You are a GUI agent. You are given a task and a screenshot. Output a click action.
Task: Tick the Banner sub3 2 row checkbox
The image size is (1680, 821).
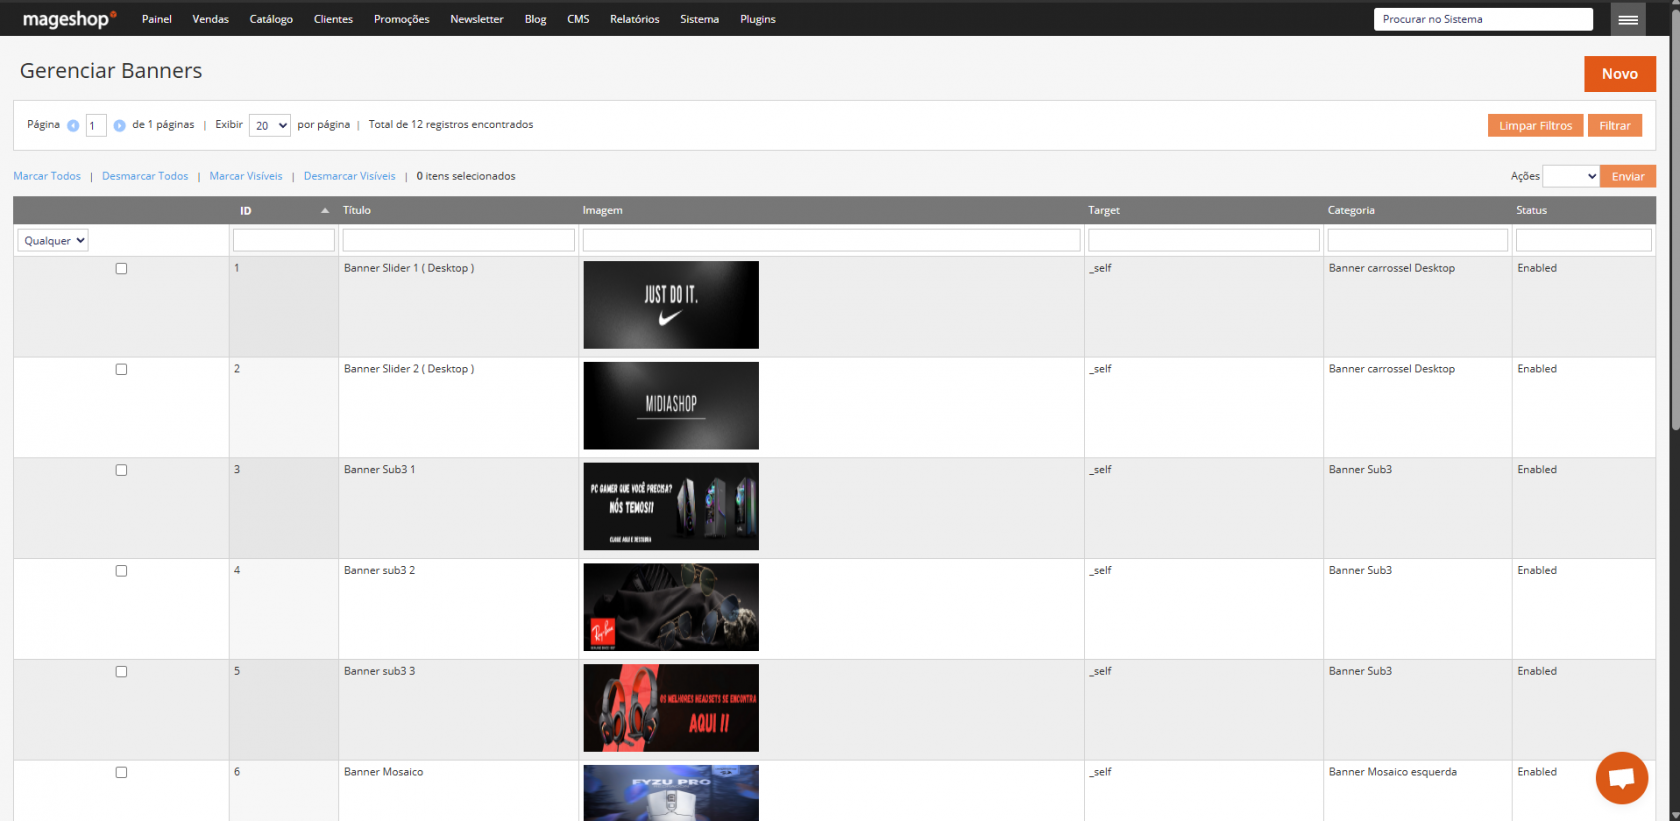pos(121,571)
